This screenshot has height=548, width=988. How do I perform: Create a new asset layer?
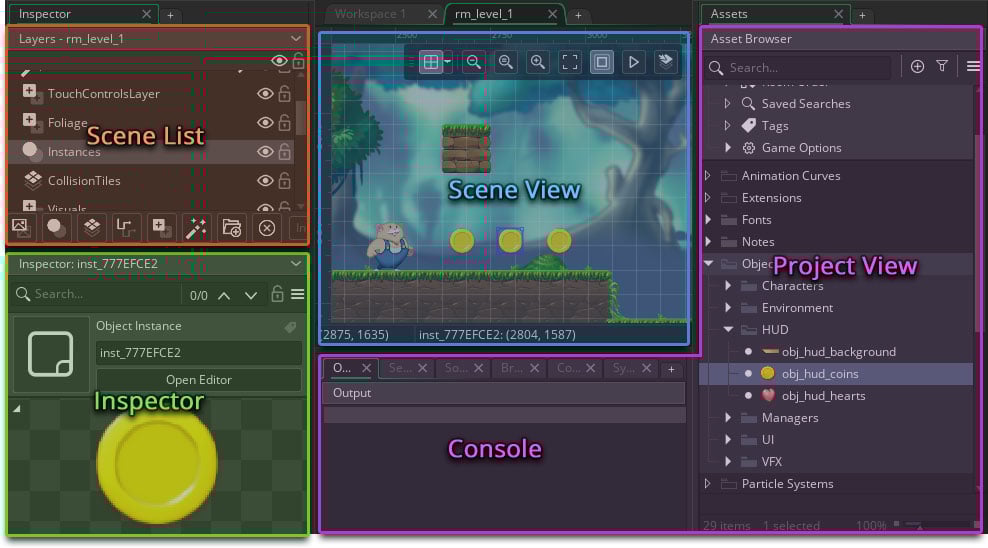(x=161, y=227)
